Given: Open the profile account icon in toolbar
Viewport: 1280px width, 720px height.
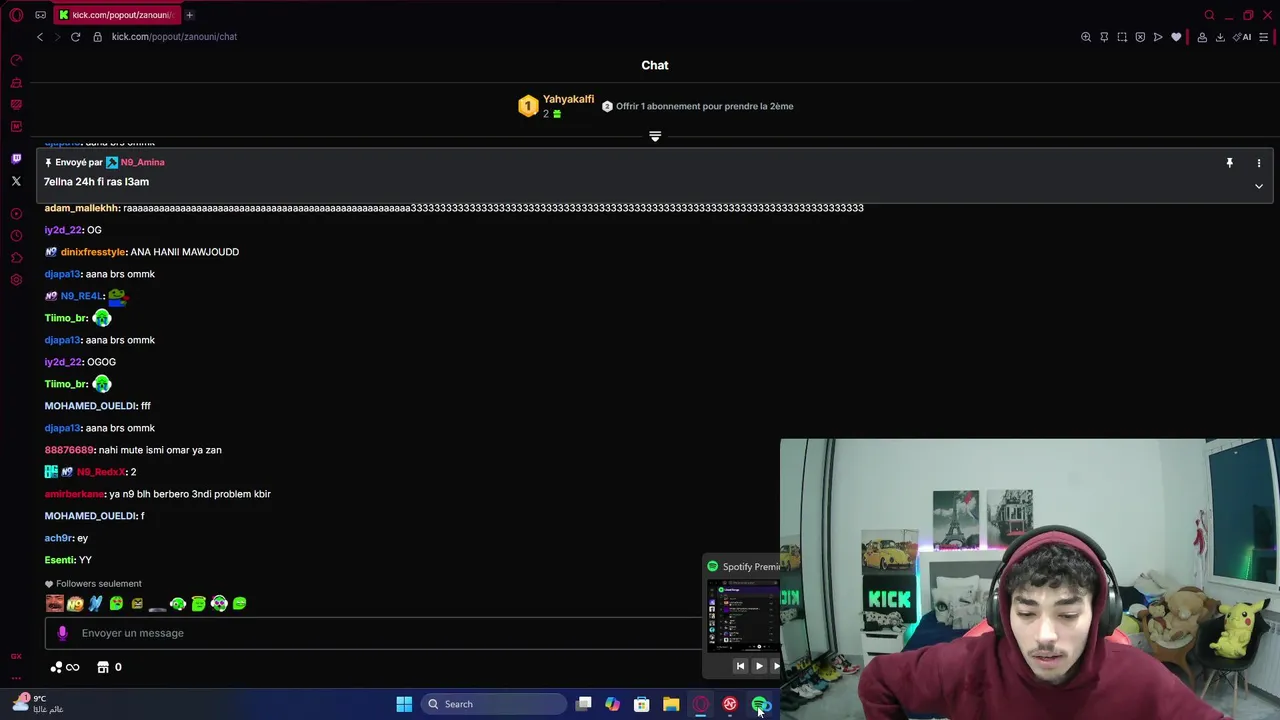Looking at the screenshot, I should coord(1202,37).
